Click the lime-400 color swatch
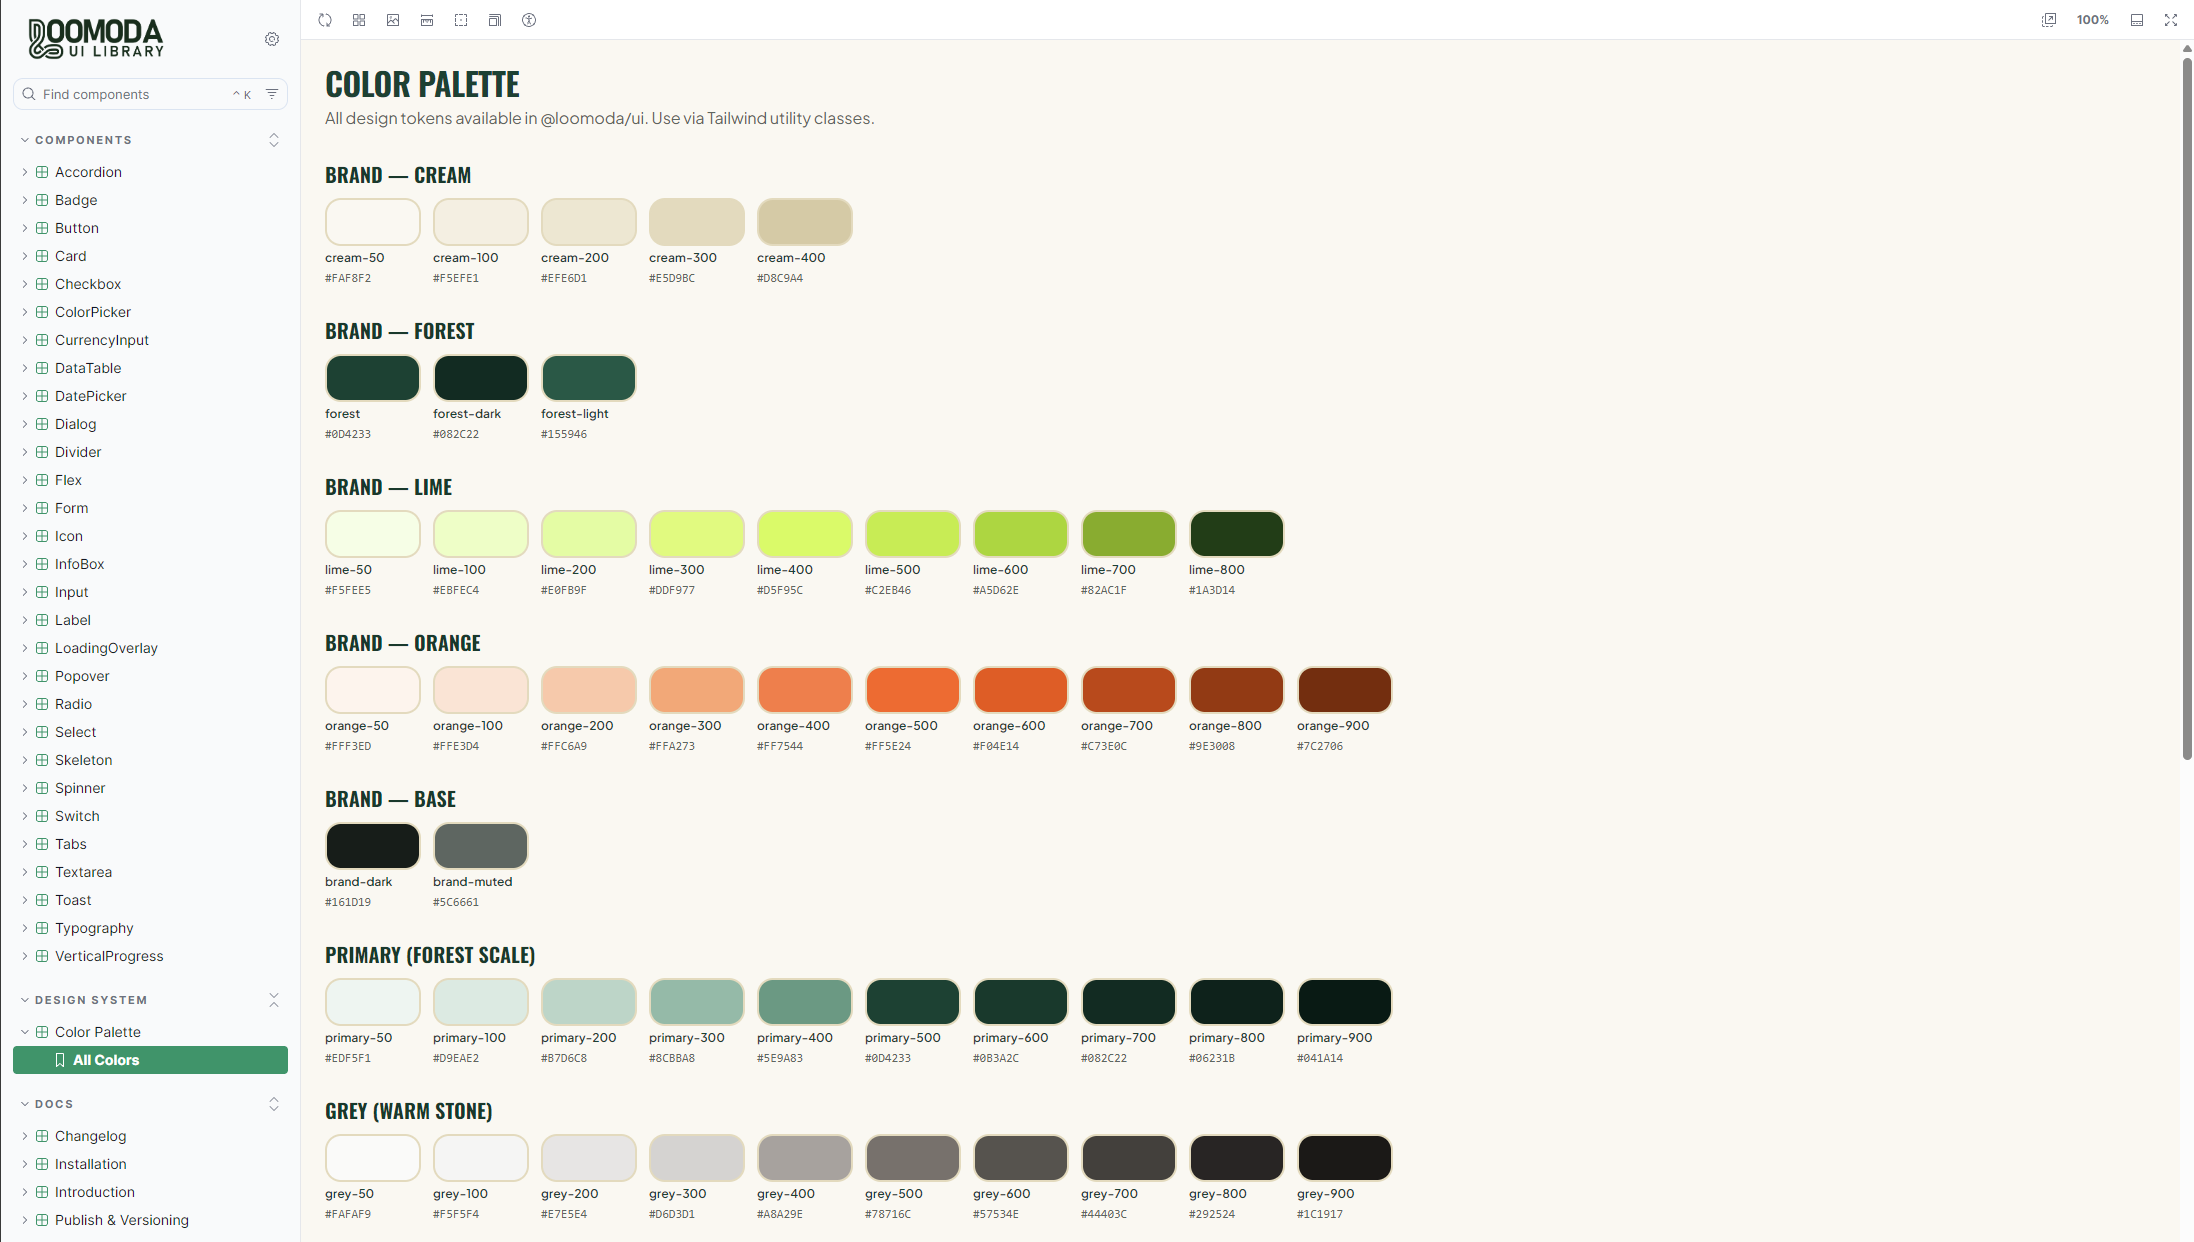 (805, 534)
